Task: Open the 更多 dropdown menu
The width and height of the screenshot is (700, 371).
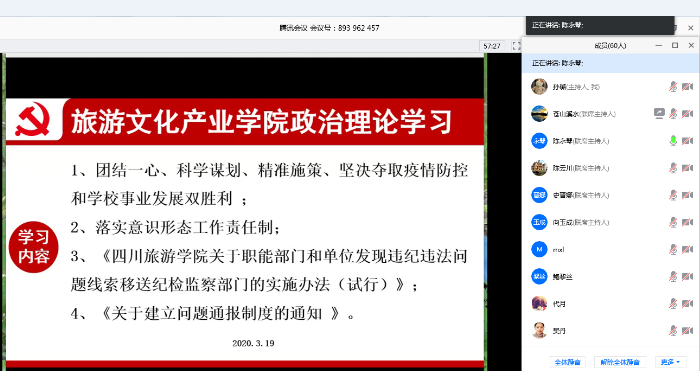Action: point(671,362)
